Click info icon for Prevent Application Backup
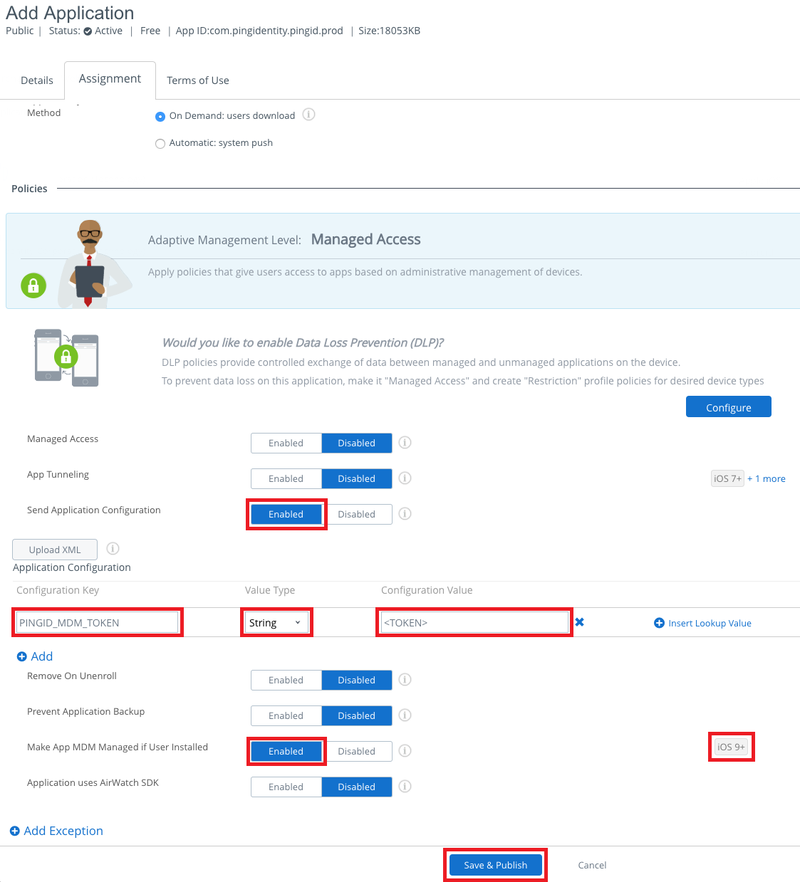800x882 pixels. [x=406, y=716]
